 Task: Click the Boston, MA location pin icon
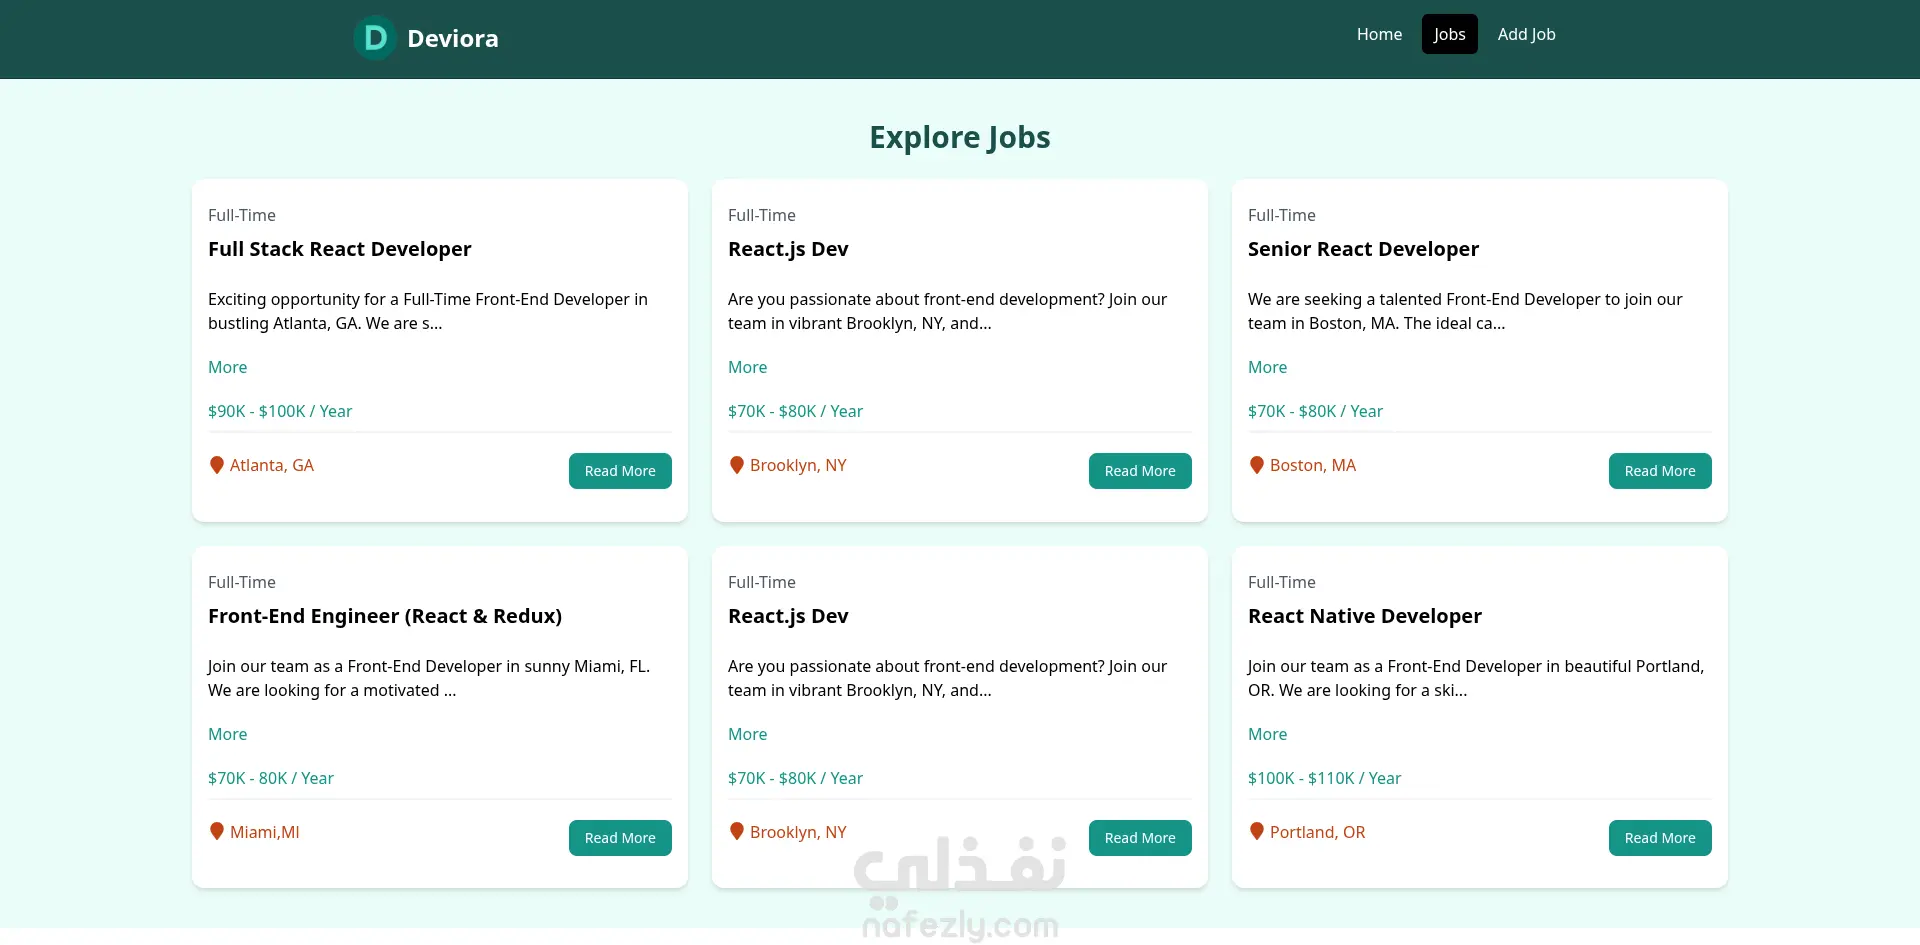1257,465
